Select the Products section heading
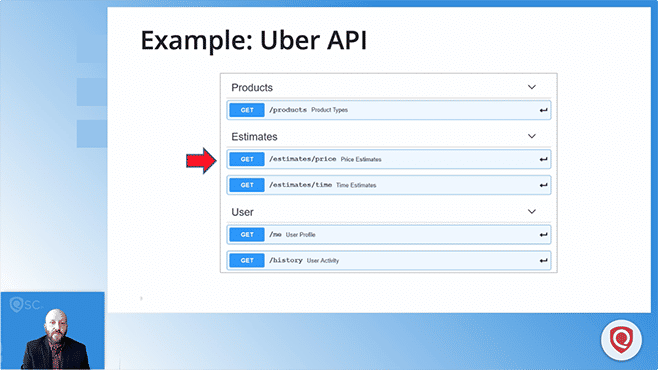 [252, 88]
